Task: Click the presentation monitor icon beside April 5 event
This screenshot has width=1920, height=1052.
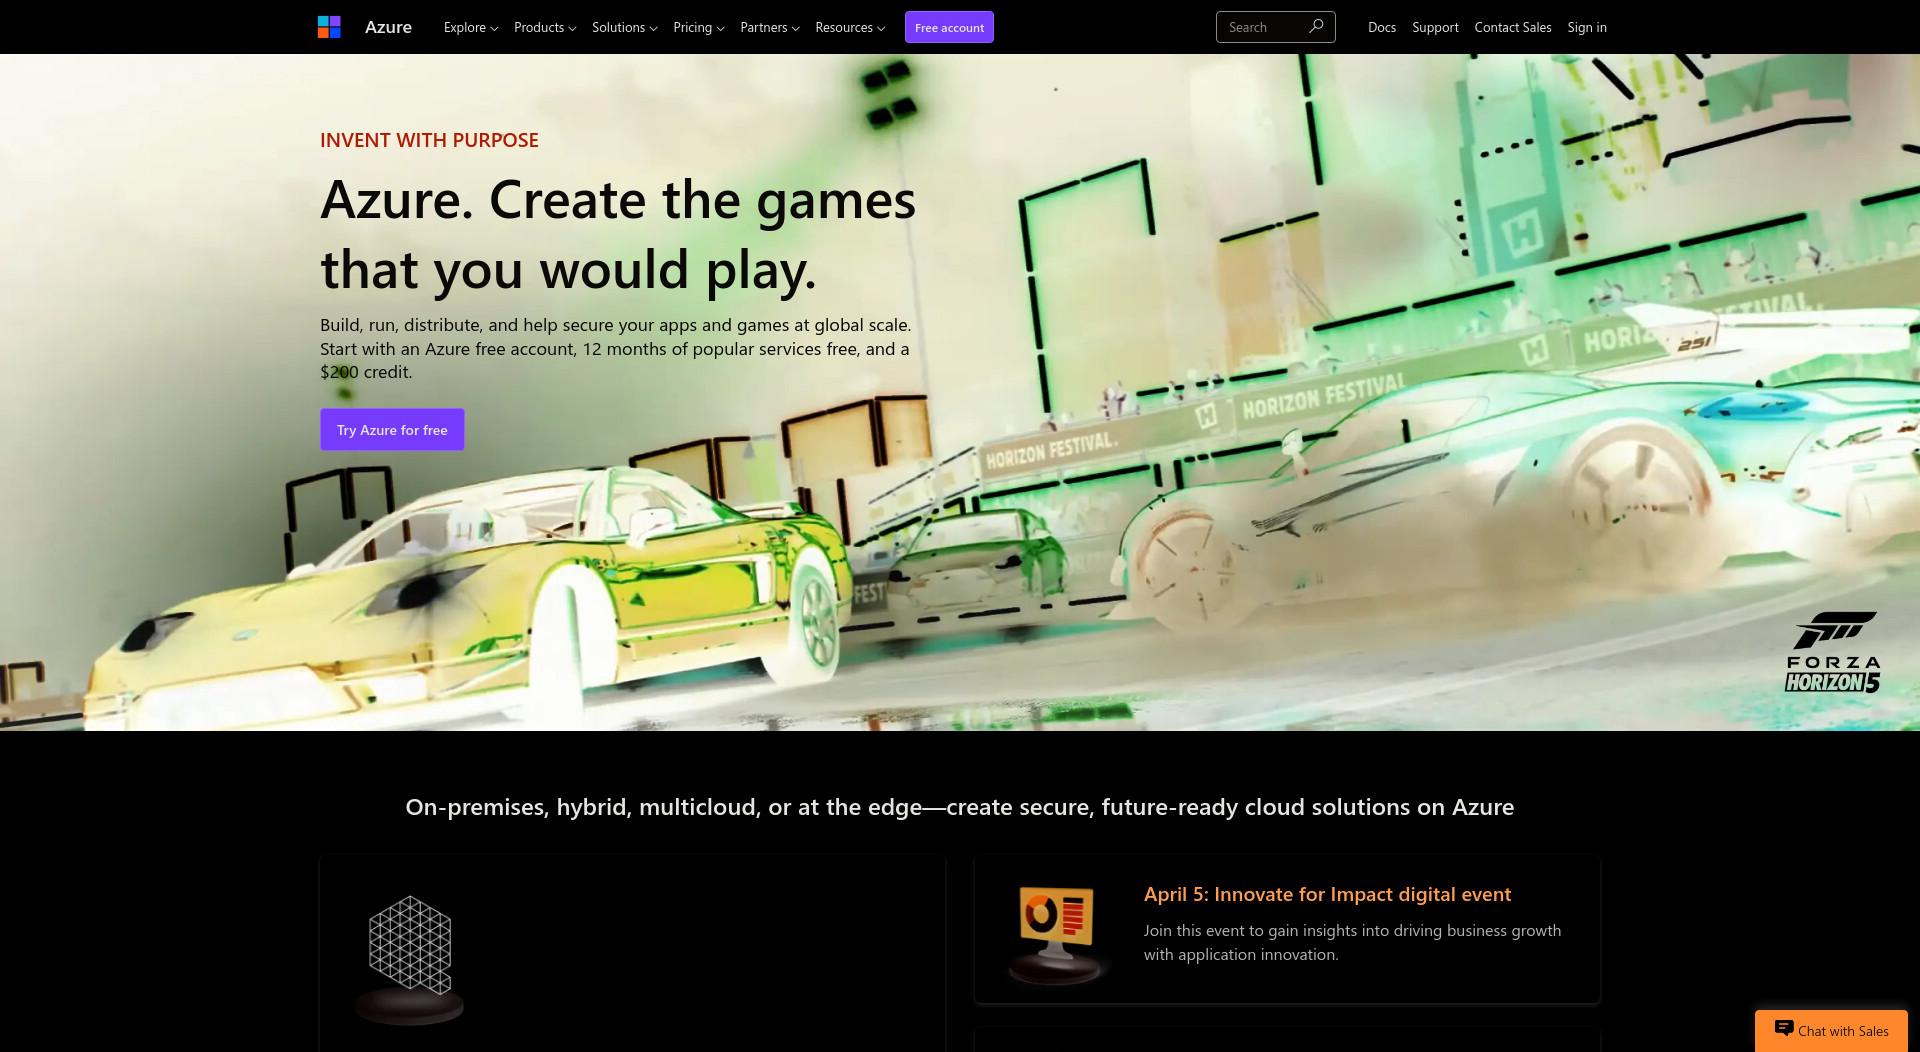Action: click(x=1057, y=934)
